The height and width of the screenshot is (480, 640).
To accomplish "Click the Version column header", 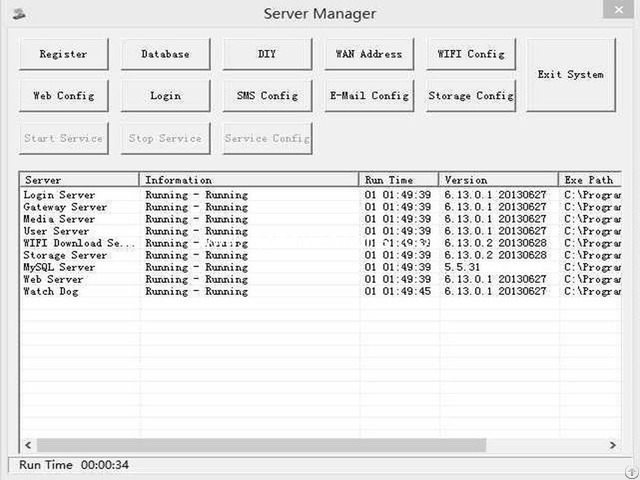I will point(497,180).
